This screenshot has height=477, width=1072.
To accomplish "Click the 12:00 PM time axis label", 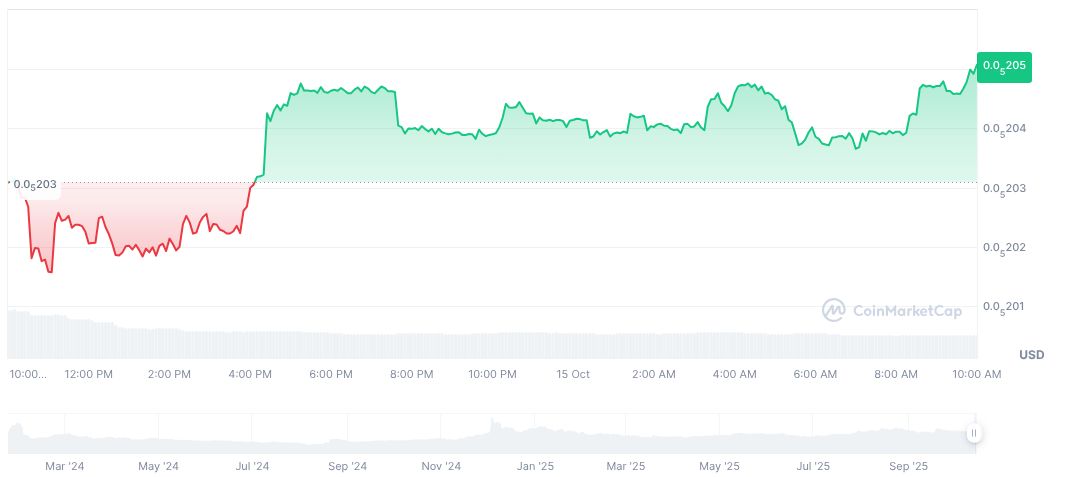I will pos(88,374).
